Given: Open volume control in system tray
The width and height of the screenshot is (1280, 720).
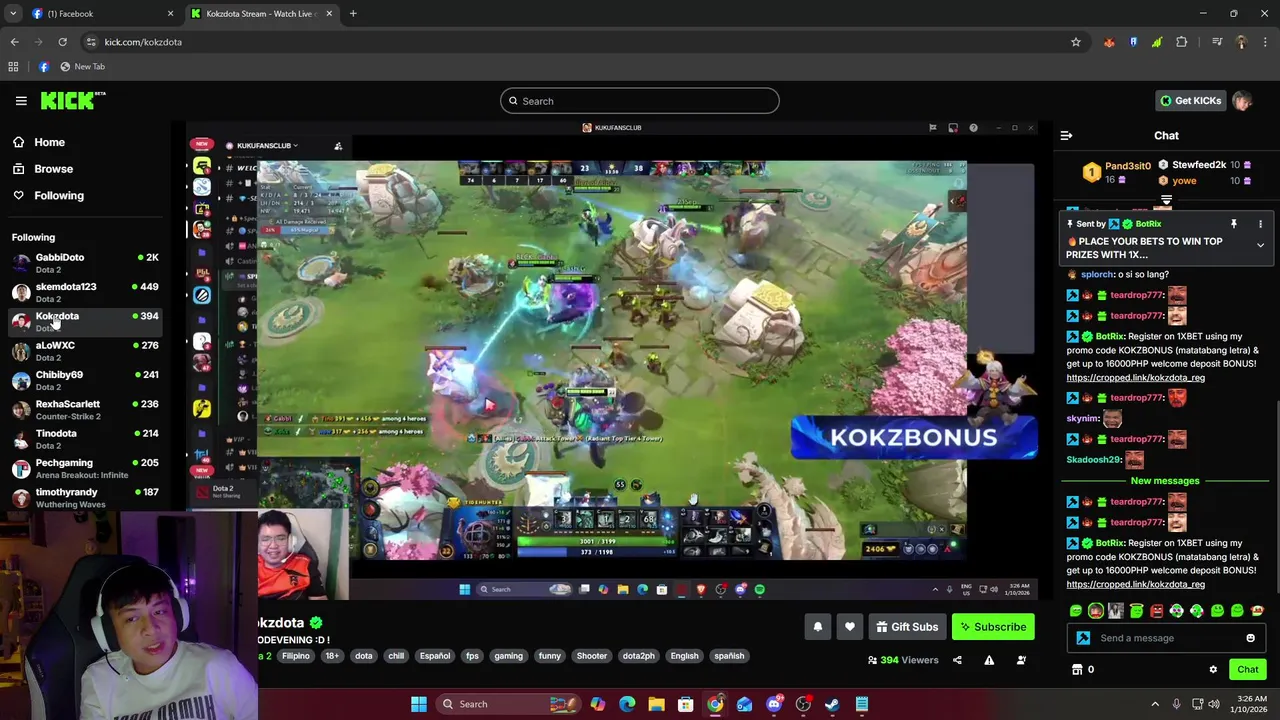Looking at the screenshot, I should [x=1213, y=704].
